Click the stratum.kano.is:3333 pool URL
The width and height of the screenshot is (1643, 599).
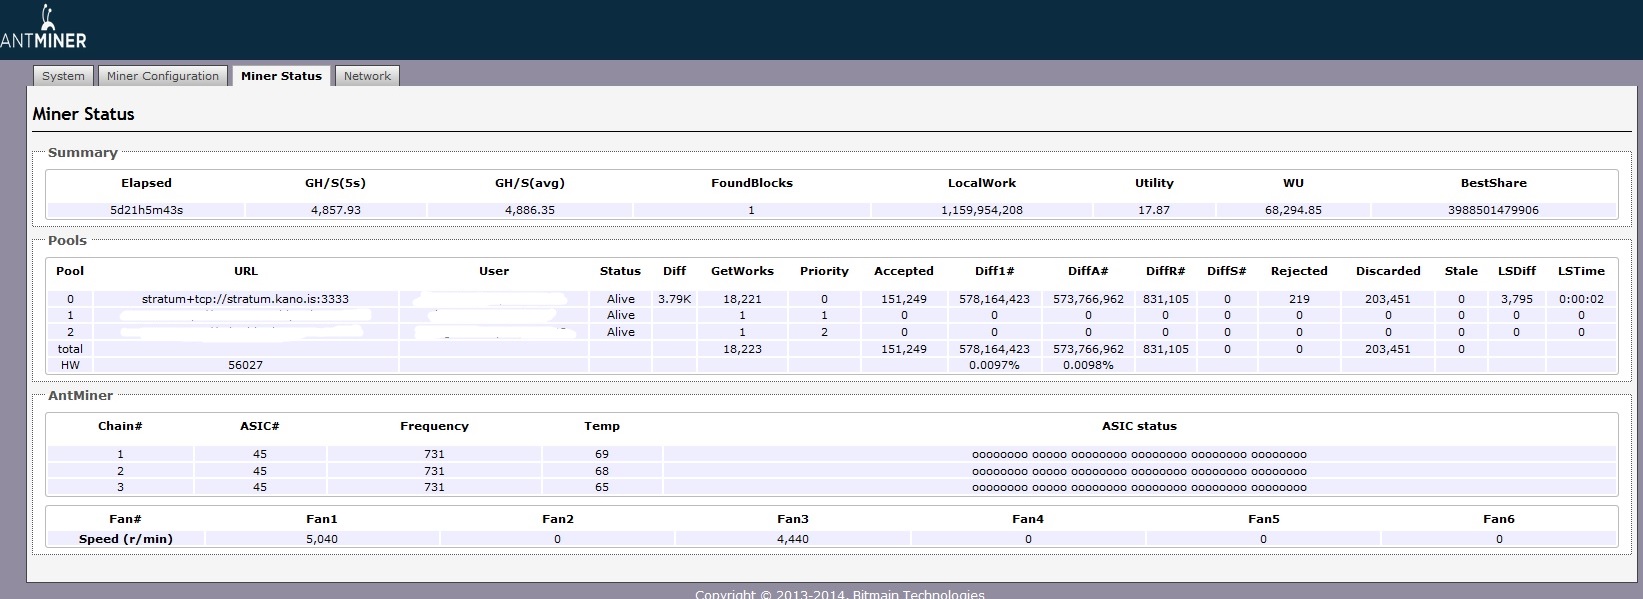pos(245,299)
